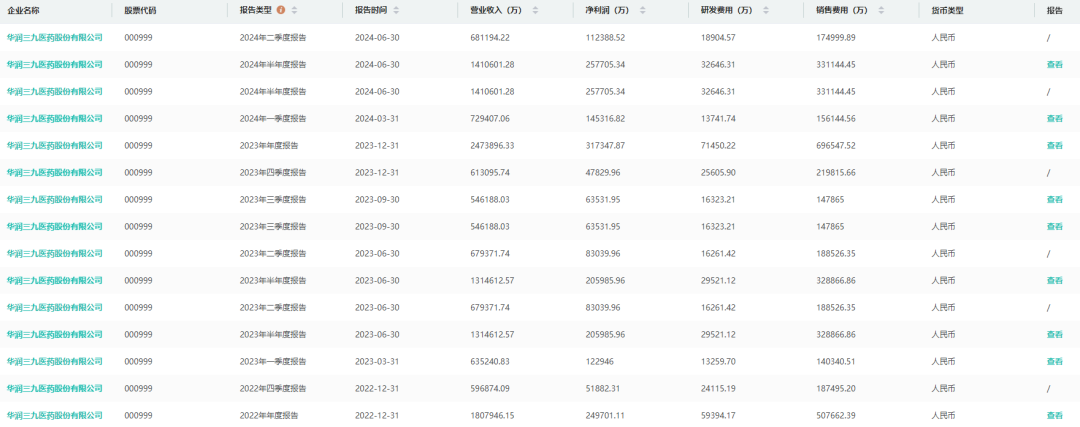Screen dimensions: 1080x427
Task: Open company name link in 2024年二季度报告 row
Action: 54,37
